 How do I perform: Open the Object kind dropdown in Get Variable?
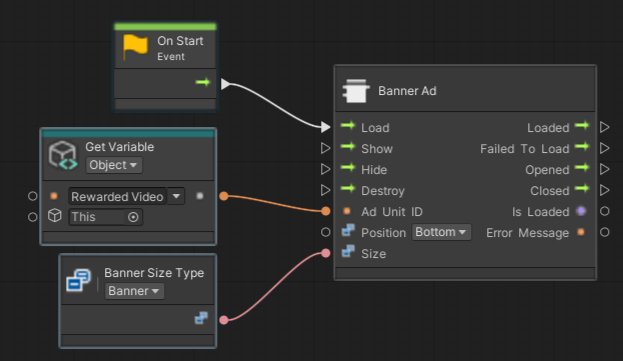click(x=114, y=165)
